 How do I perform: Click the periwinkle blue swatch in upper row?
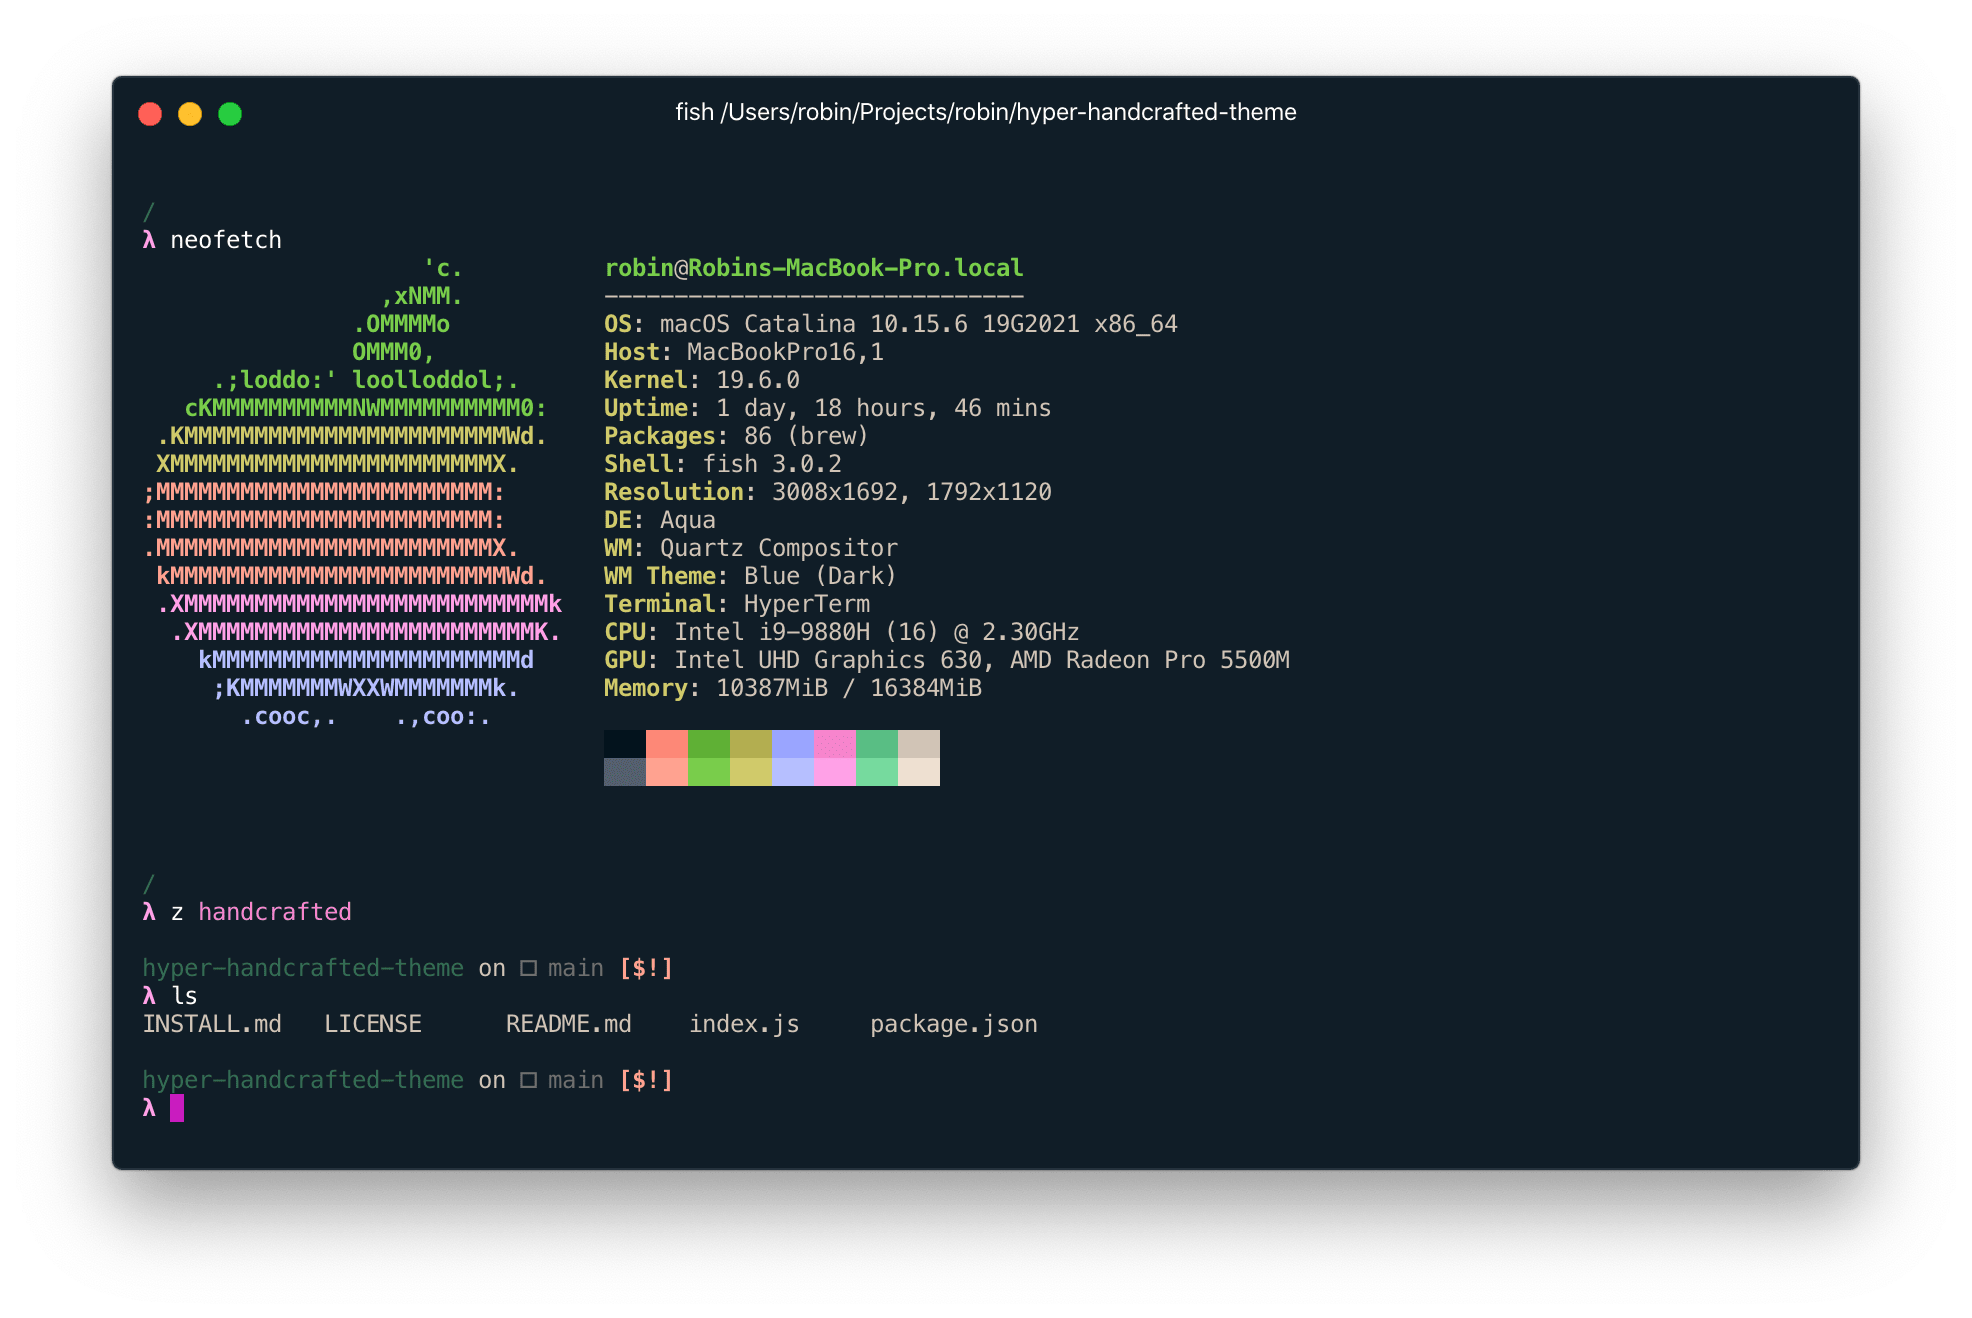point(793,744)
